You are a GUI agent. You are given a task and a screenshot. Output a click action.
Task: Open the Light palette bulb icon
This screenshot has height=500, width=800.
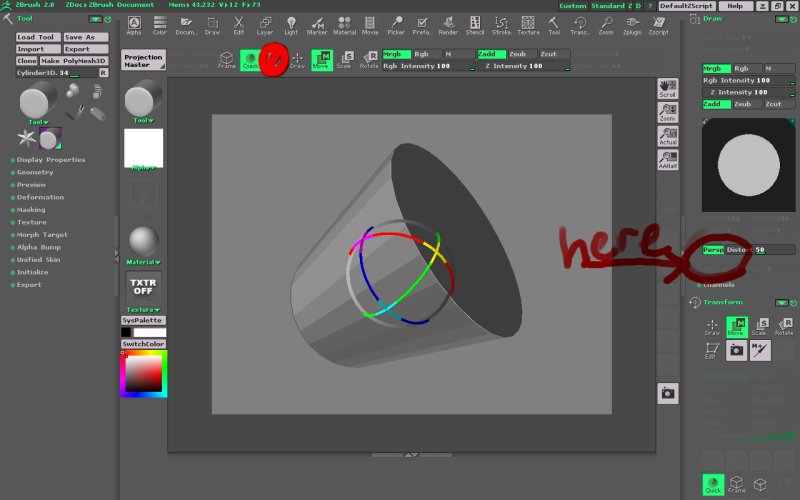tap(291, 25)
